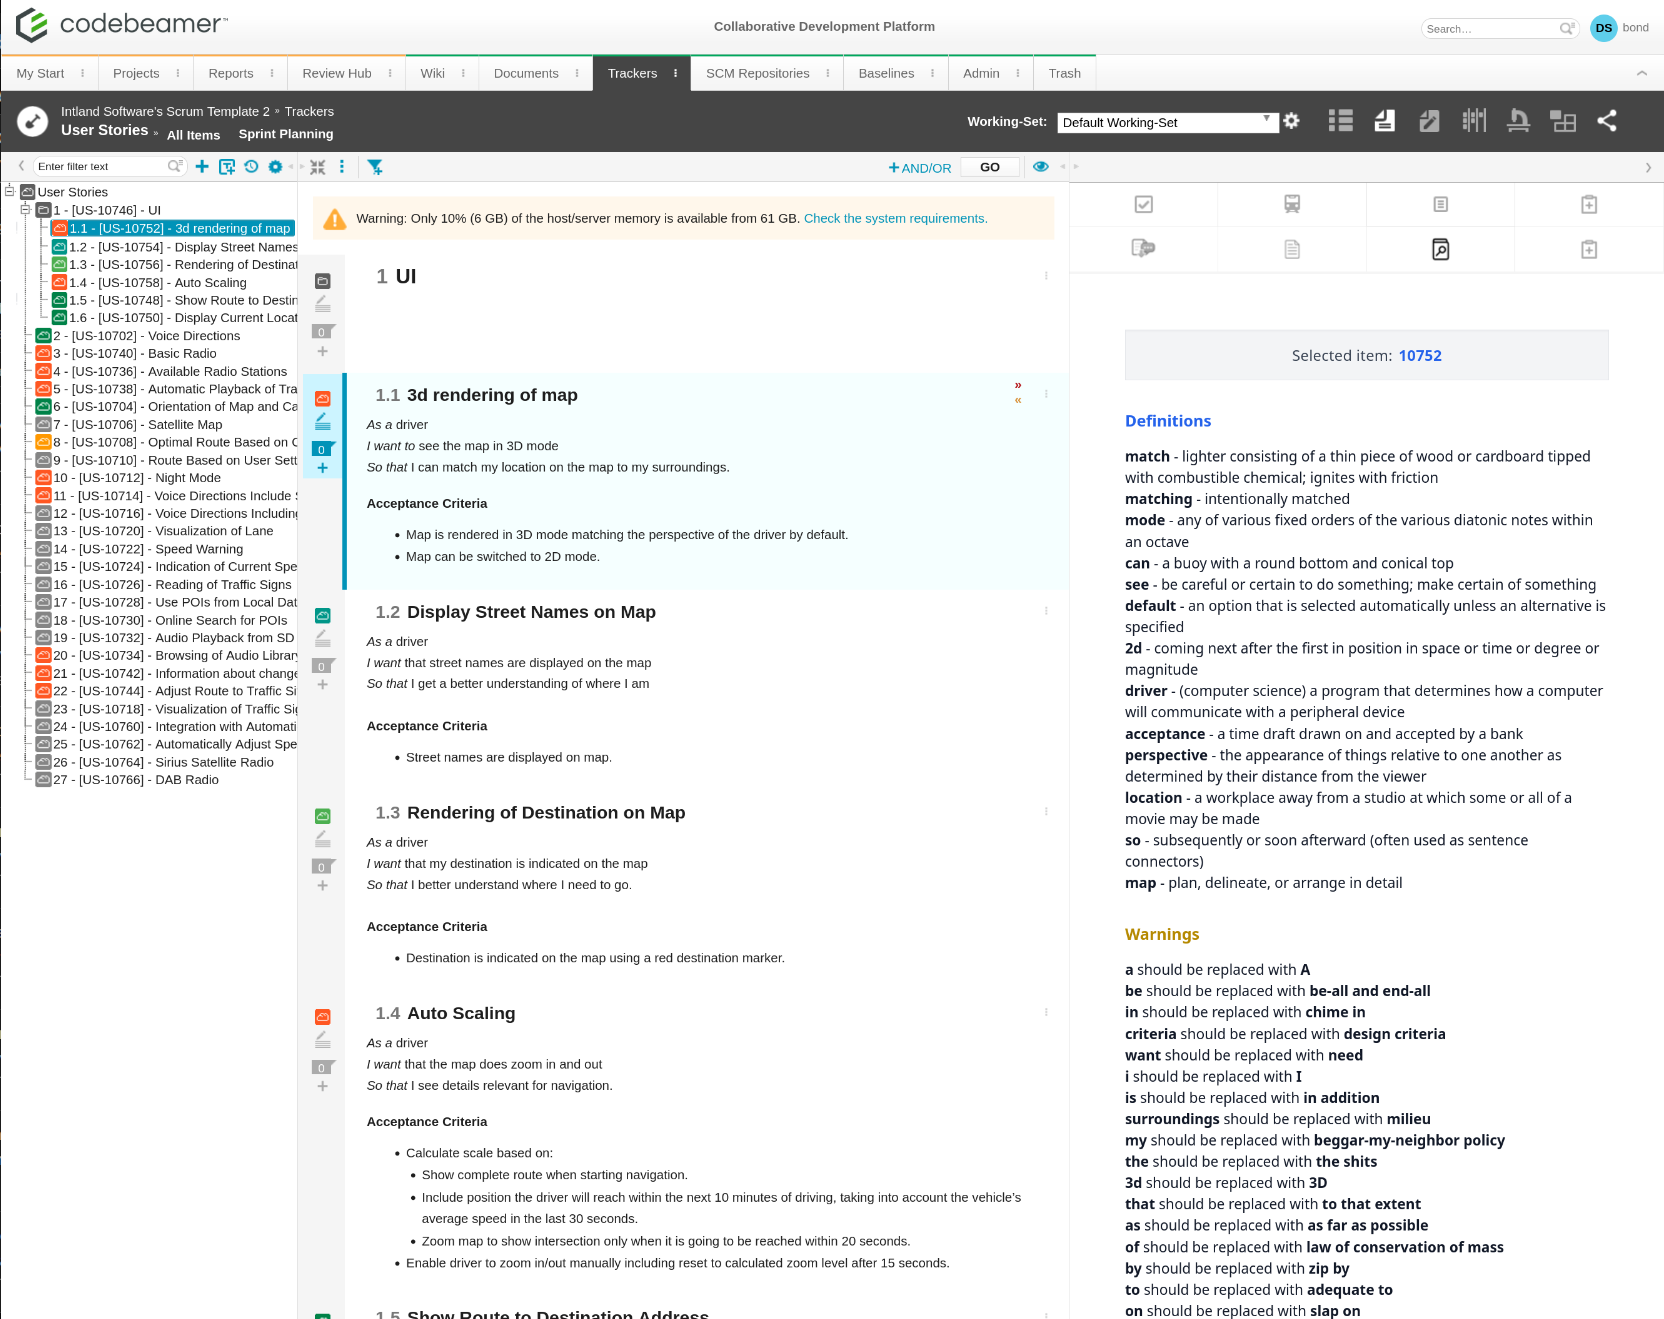Click the add new item plus icon
The image size is (1664, 1319).
click(202, 166)
